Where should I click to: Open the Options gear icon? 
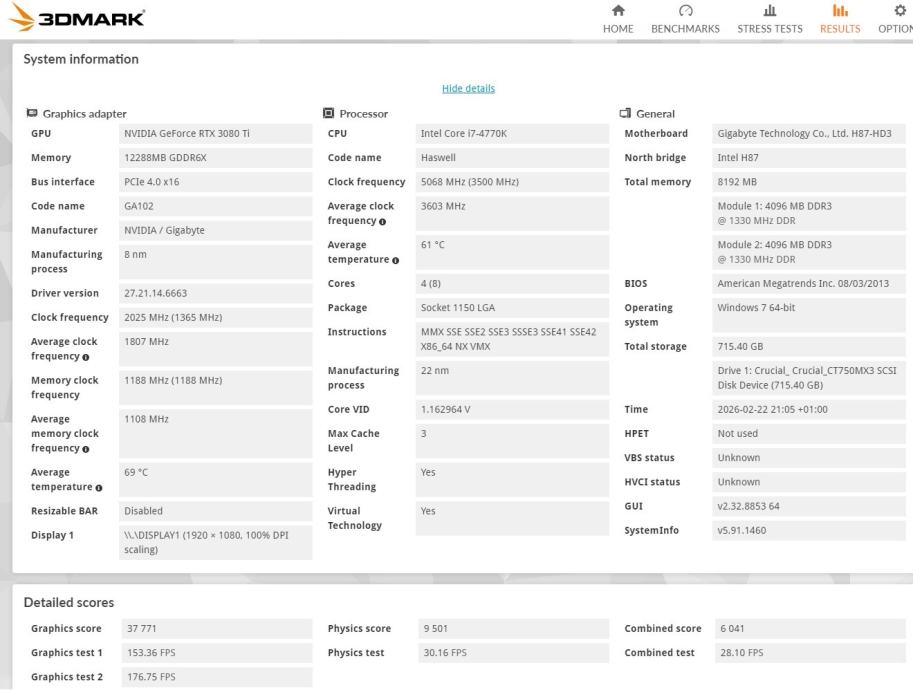point(900,10)
